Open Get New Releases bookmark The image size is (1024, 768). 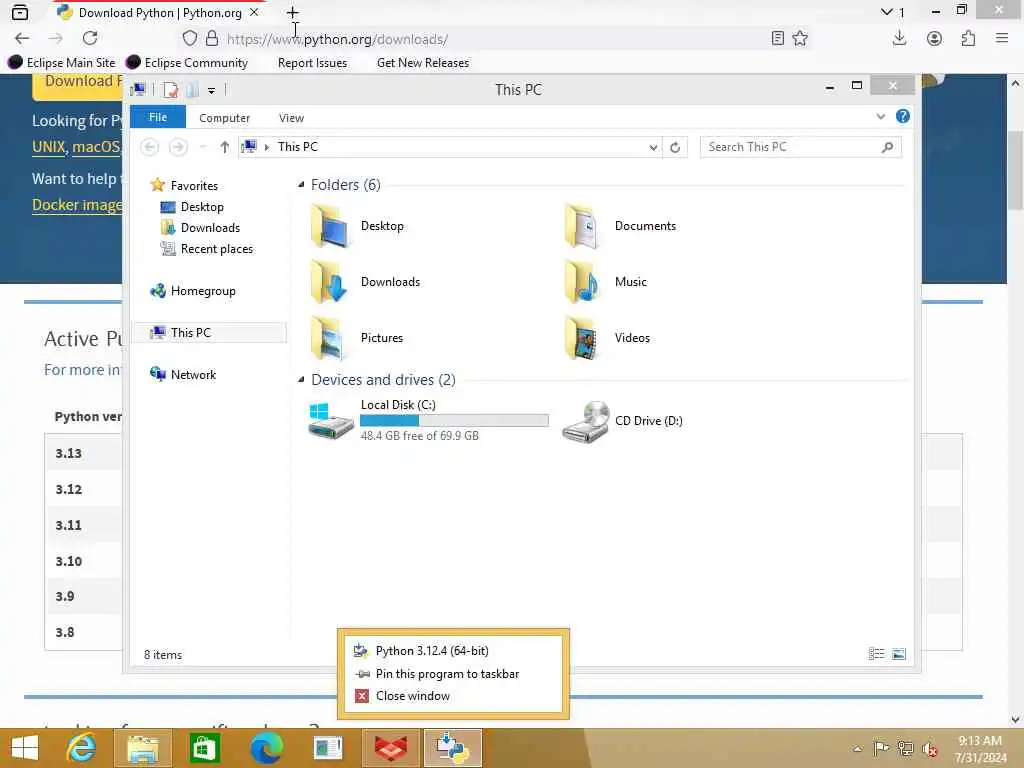(x=423, y=63)
